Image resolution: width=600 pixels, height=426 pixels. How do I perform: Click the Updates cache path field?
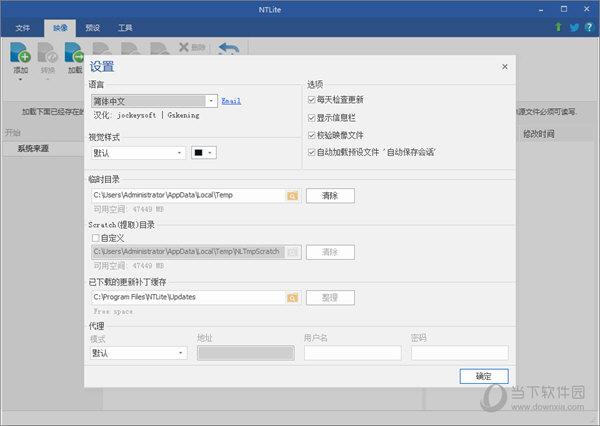pos(189,297)
